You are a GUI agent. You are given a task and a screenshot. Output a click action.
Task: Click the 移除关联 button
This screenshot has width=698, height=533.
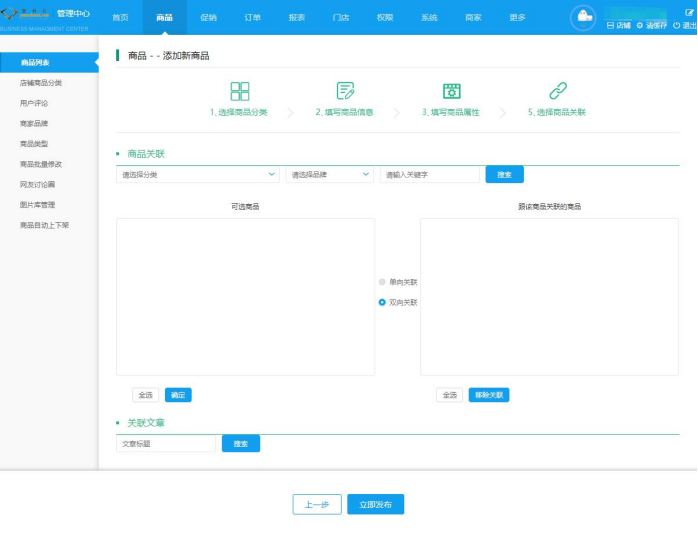(489, 395)
